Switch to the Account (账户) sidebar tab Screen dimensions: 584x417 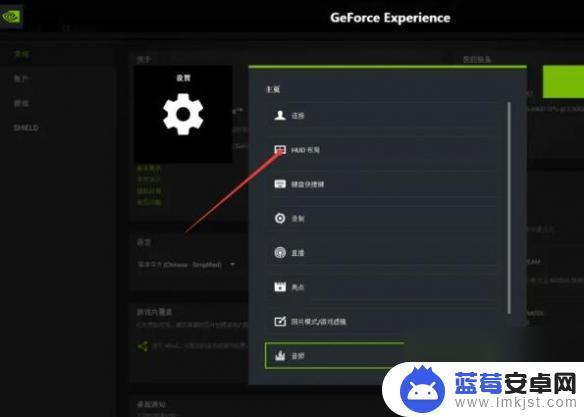click(21, 79)
